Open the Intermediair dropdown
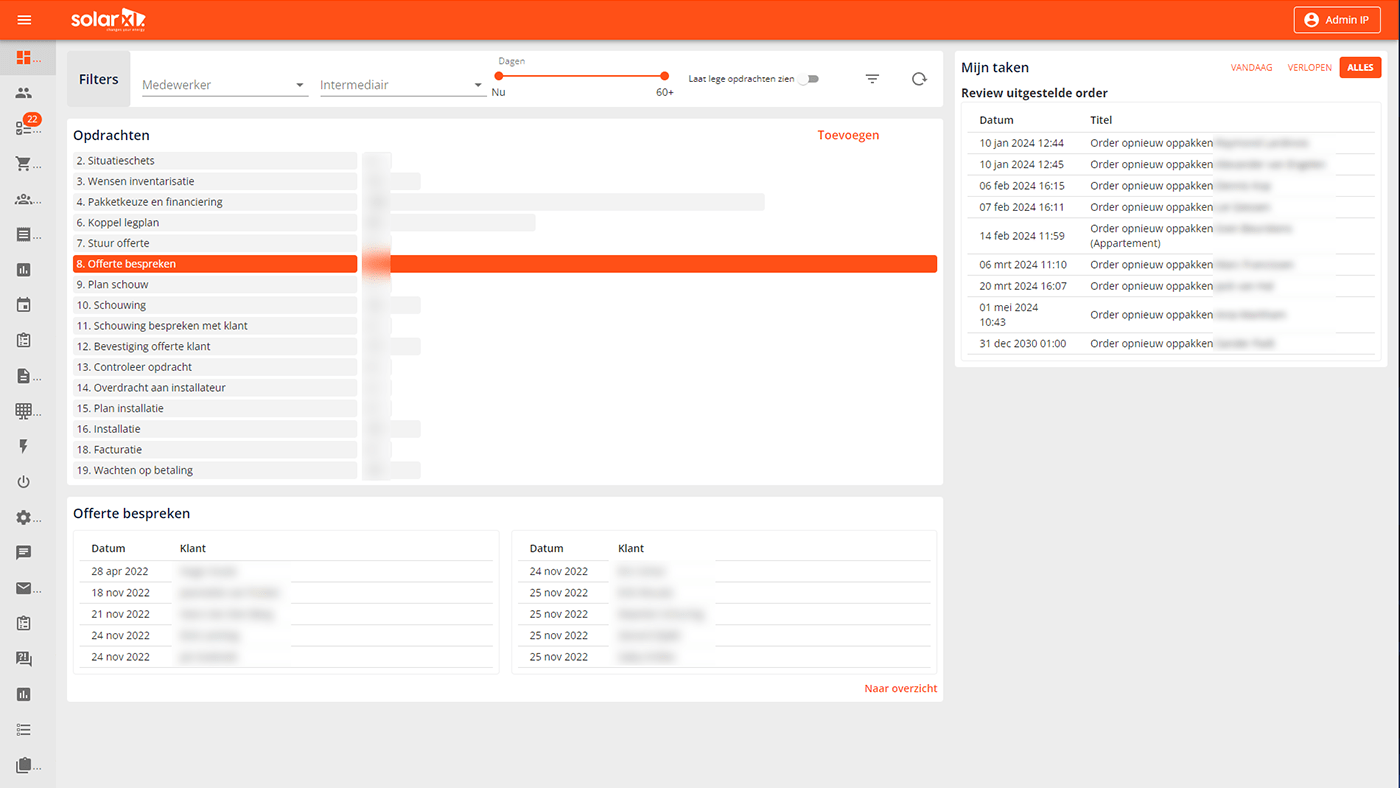This screenshot has height=788, width=1400. pos(401,85)
